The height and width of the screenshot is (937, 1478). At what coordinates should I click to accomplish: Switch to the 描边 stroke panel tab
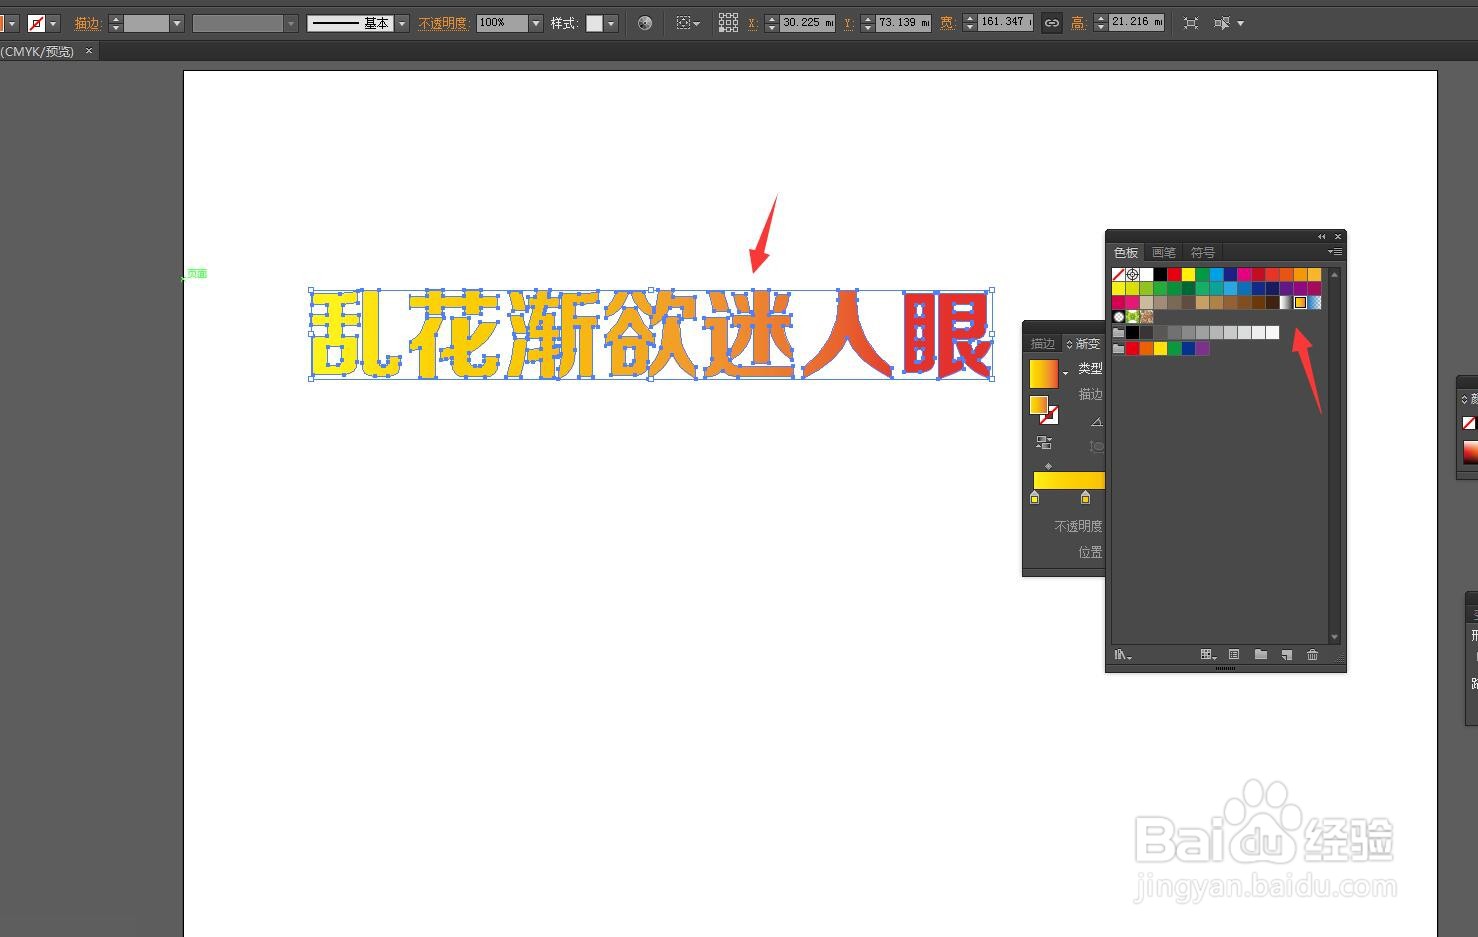coord(1043,343)
